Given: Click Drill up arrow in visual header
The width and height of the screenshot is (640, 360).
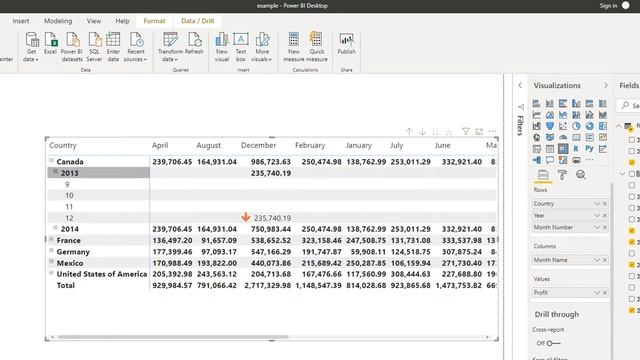Looking at the screenshot, I should tap(409, 131).
